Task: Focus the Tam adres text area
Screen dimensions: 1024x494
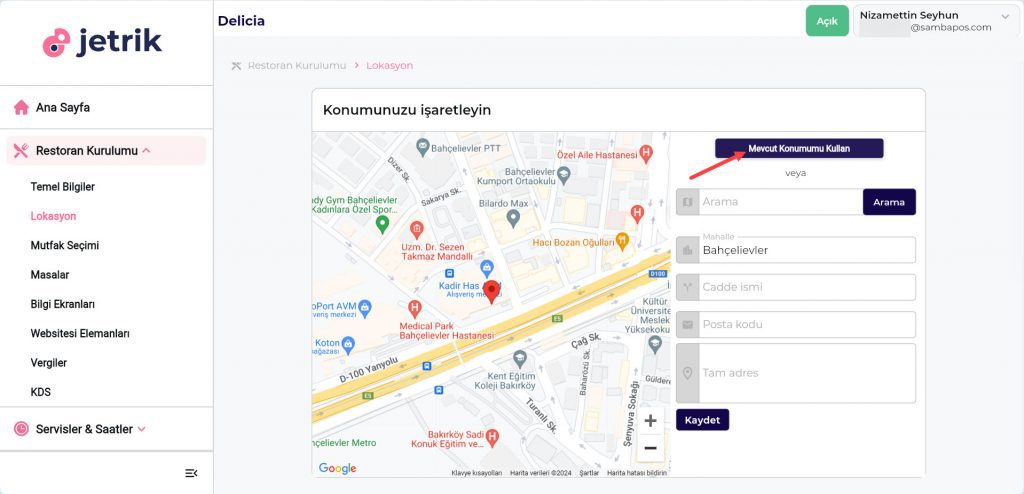Action: tap(806, 373)
